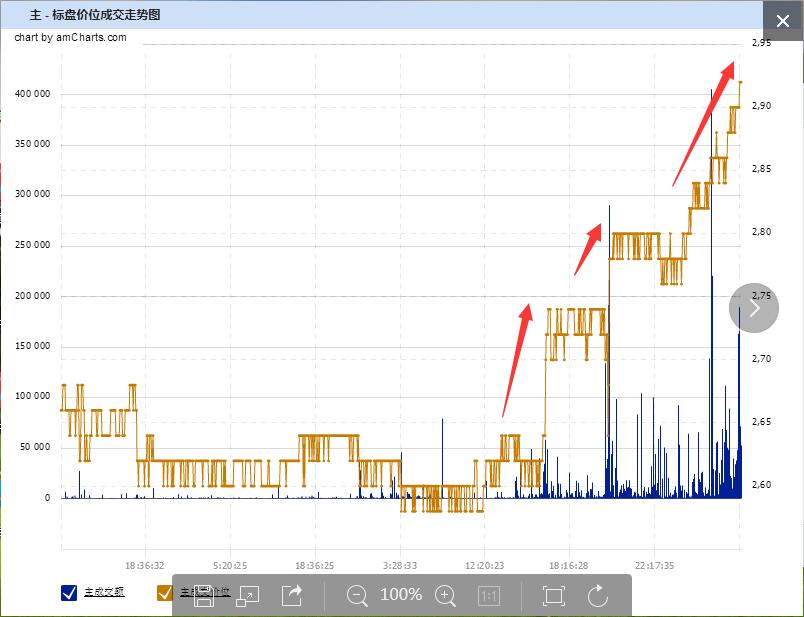Click the 400 000 volume axis label

33,94
